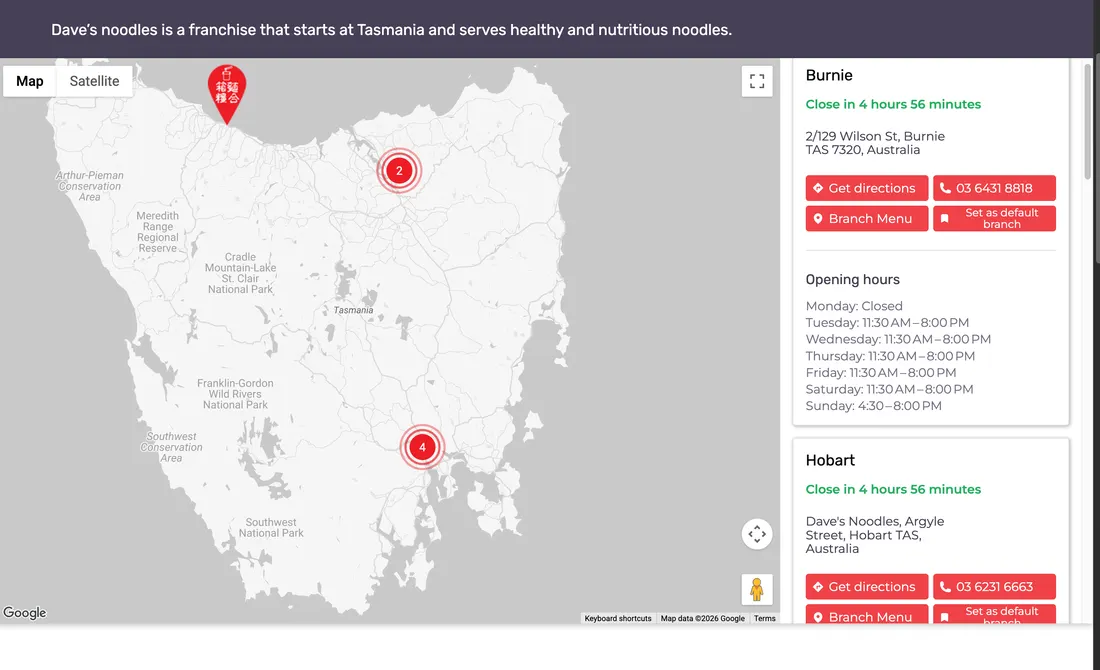
Task: Open Keyboard shortcuts for the map
Action: pos(618,618)
